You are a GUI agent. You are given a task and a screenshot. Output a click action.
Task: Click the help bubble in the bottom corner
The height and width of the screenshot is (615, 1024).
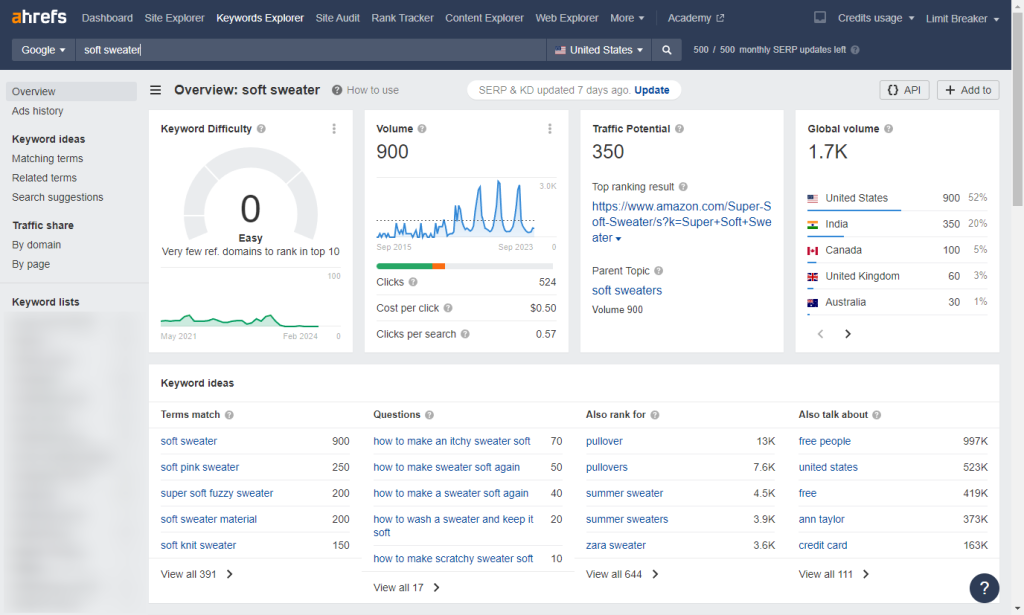tap(984, 588)
